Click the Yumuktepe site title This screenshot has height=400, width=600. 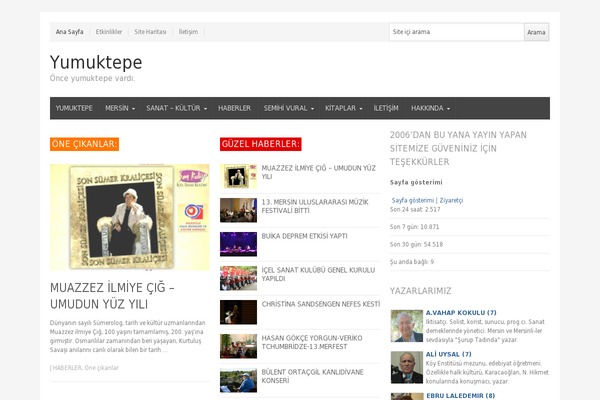pos(96,62)
